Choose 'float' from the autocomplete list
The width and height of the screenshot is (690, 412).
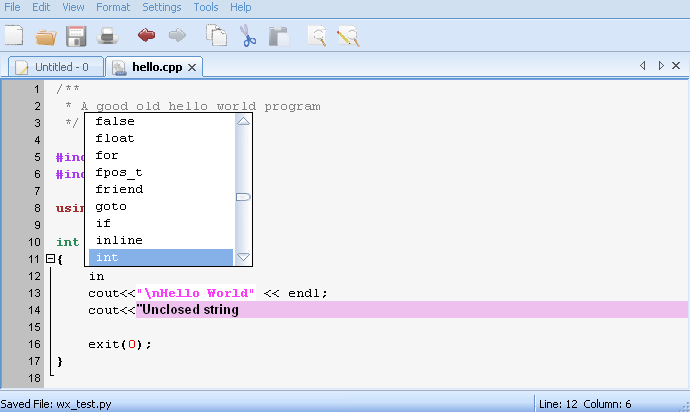point(161,138)
